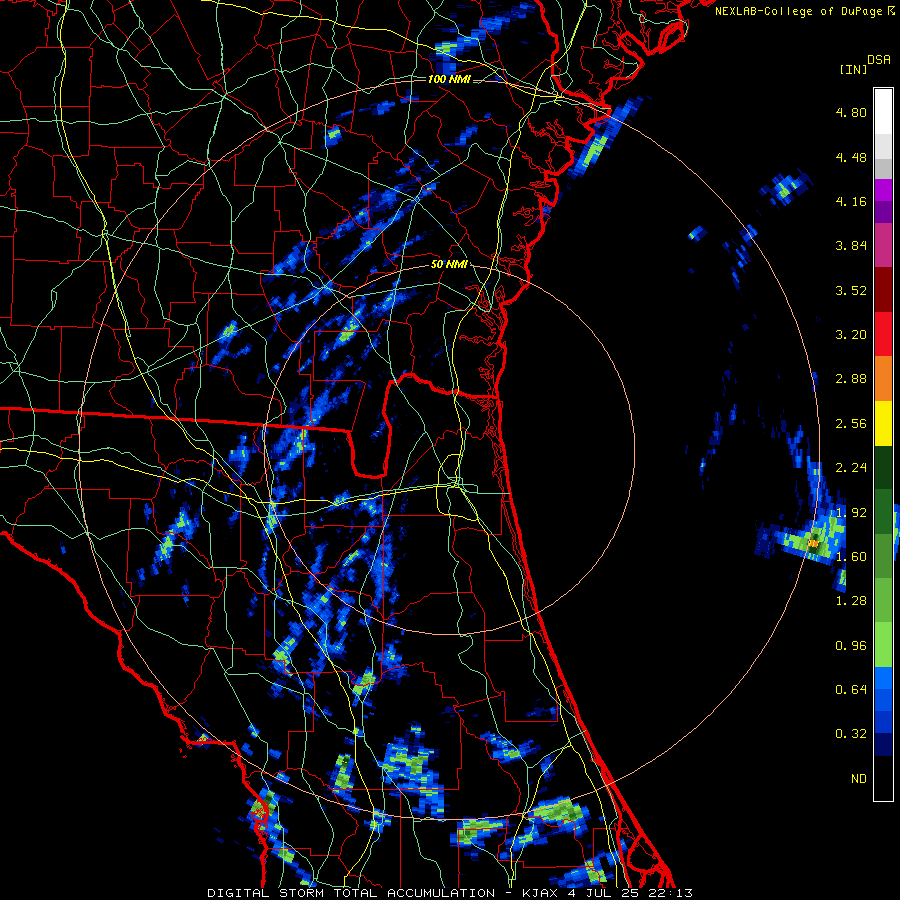The height and width of the screenshot is (900, 900).
Task: Select the 3.20 legend value
Action: pyautogui.click(x=851, y=335)
